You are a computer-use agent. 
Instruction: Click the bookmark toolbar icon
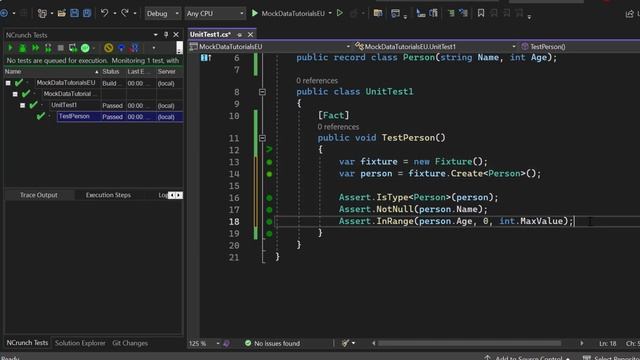(x=481, y=13)
